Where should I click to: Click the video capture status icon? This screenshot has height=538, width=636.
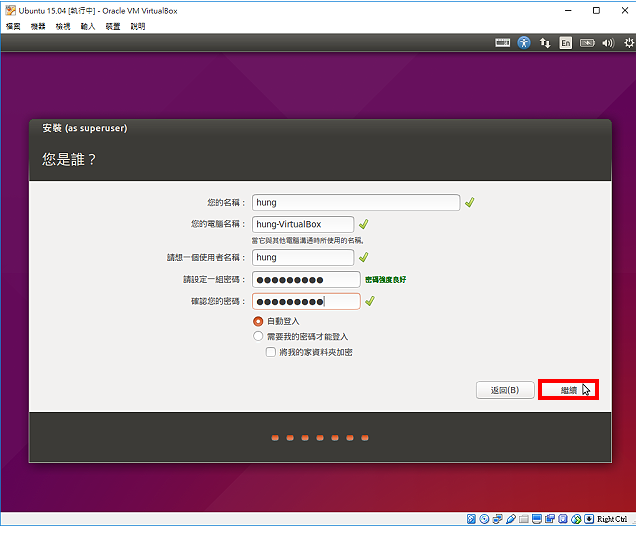550,519
